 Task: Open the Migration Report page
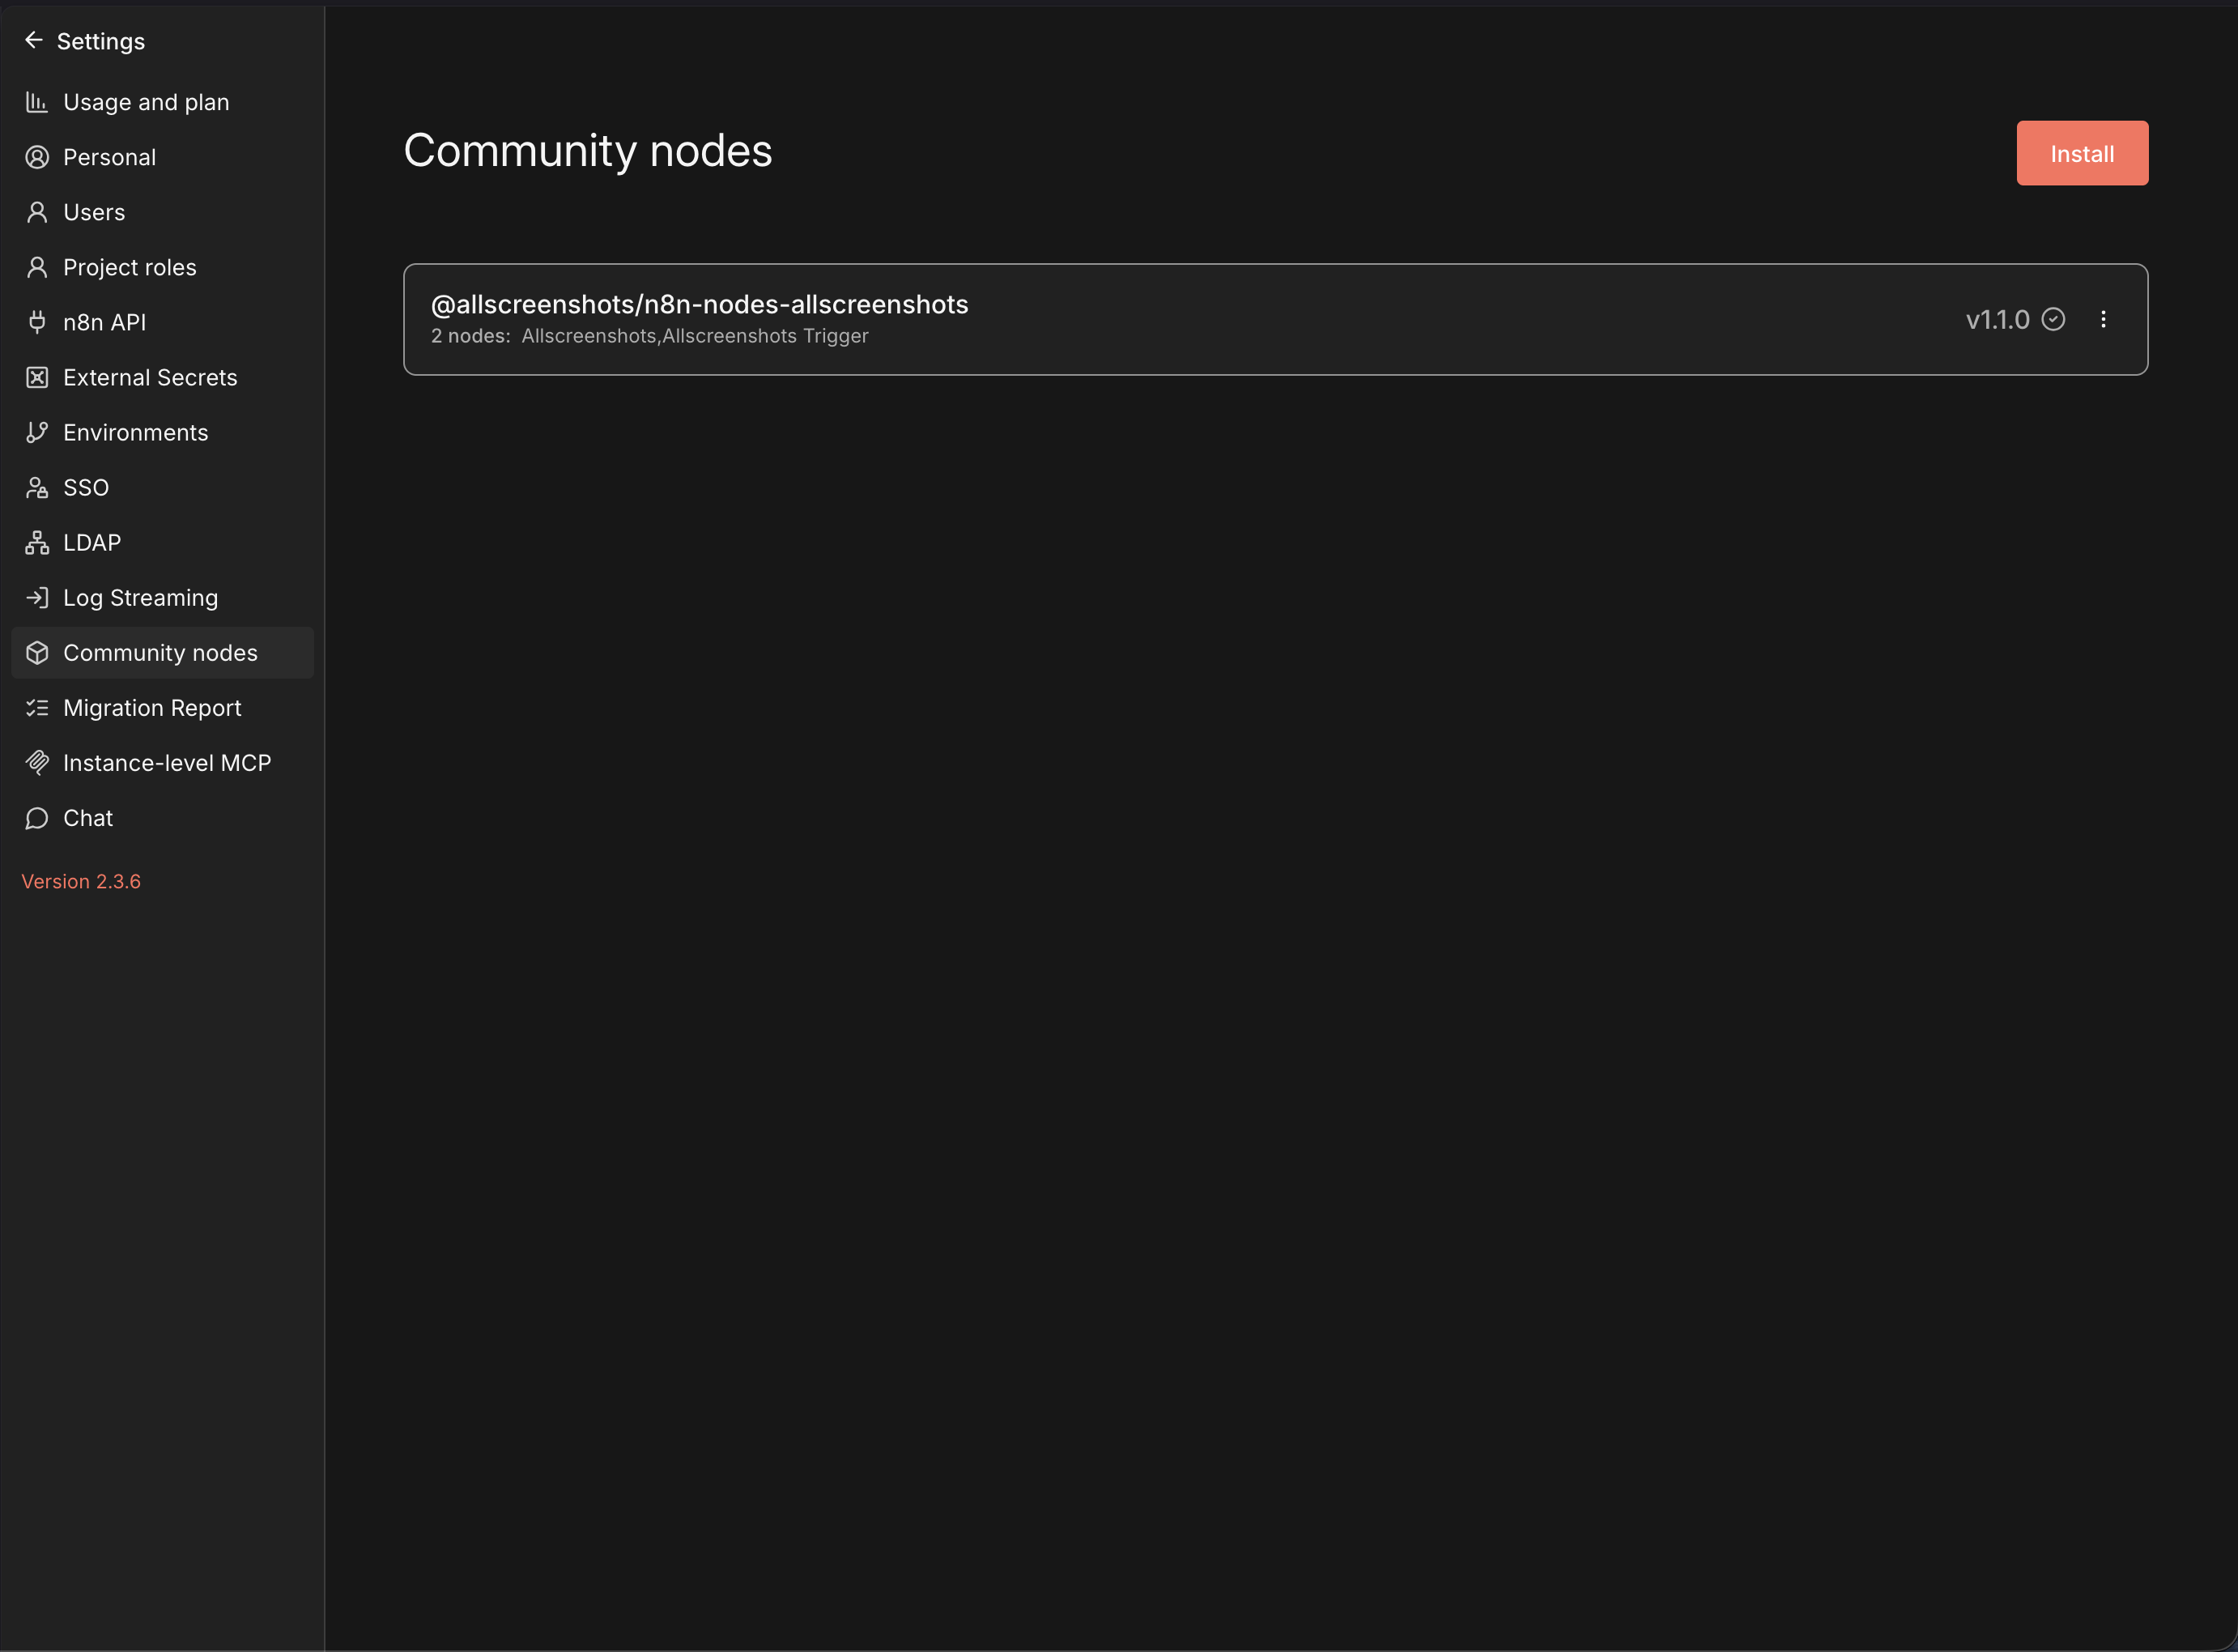(x=162, y=707)
